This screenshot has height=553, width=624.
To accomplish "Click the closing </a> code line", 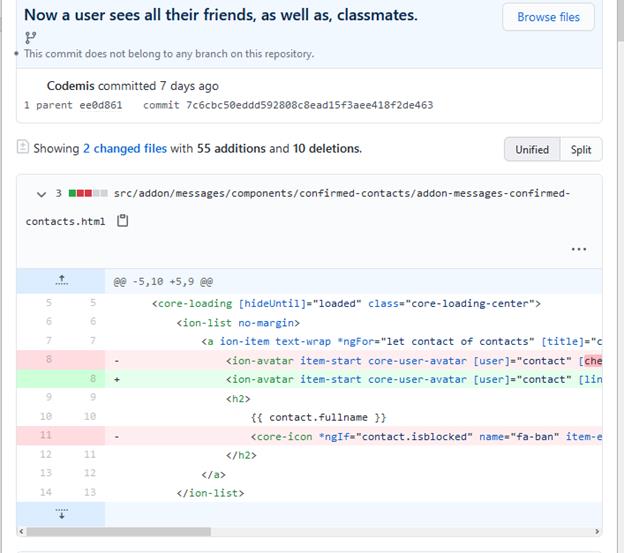I will pyautogui.click(x=213, y=474).
